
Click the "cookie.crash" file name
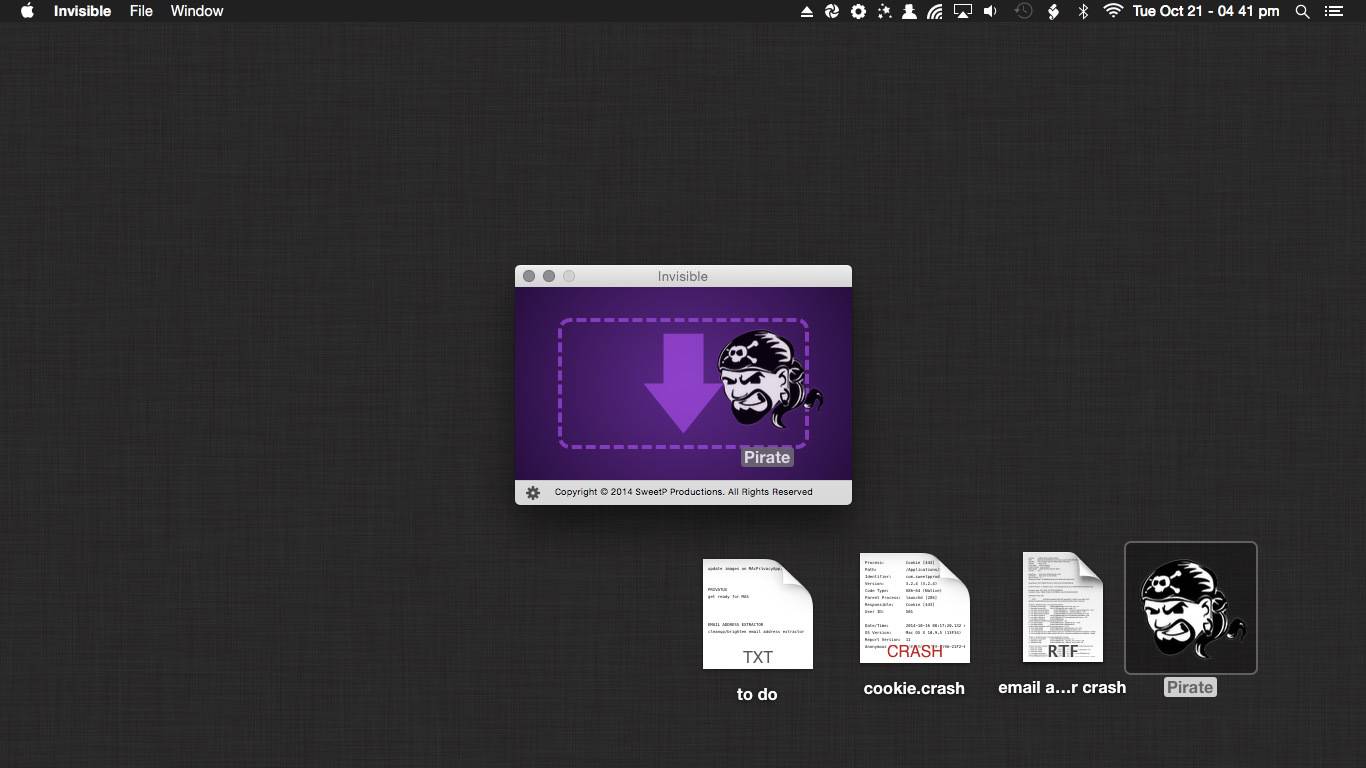point(914,688)
